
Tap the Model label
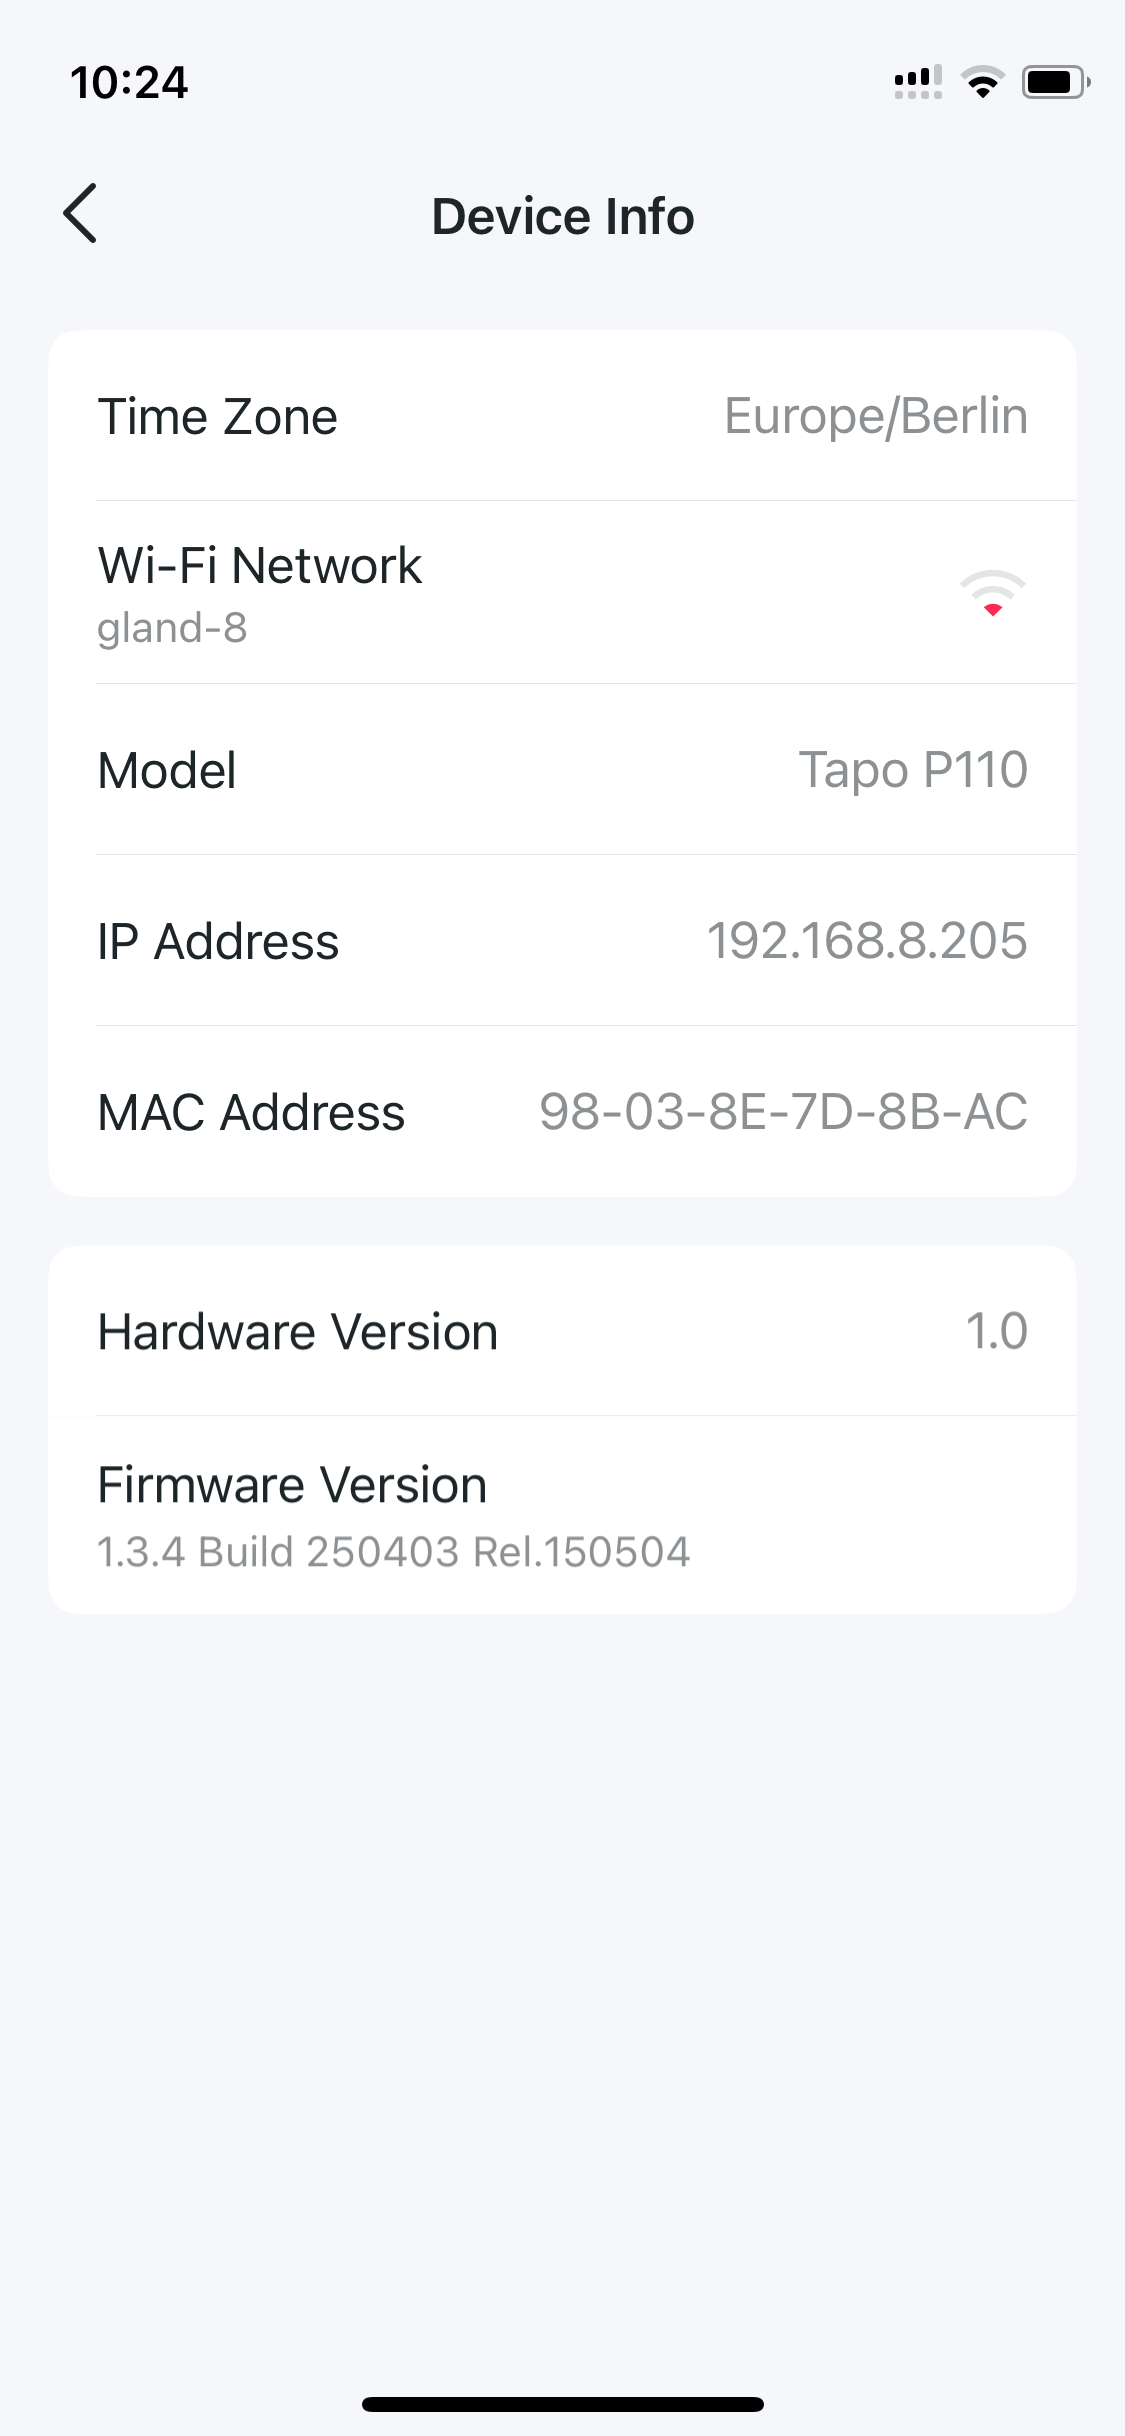[167, 771]
